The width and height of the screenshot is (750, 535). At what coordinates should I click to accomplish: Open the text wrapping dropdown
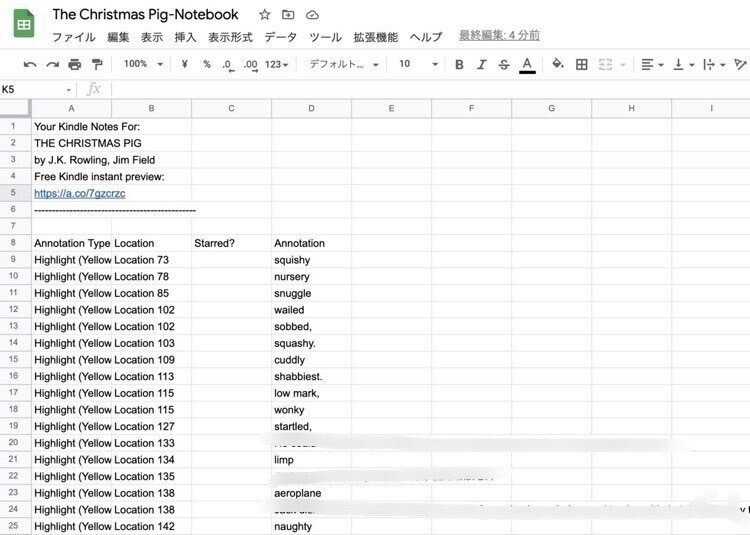click(715, 65)
